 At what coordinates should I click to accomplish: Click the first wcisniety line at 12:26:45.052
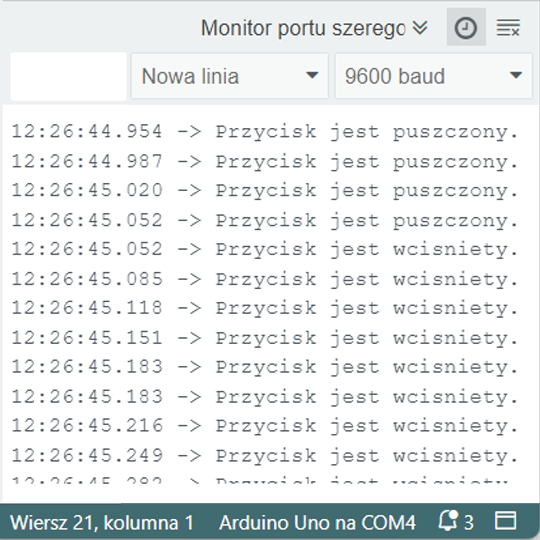pyautogui.click(x=264, y=249)
